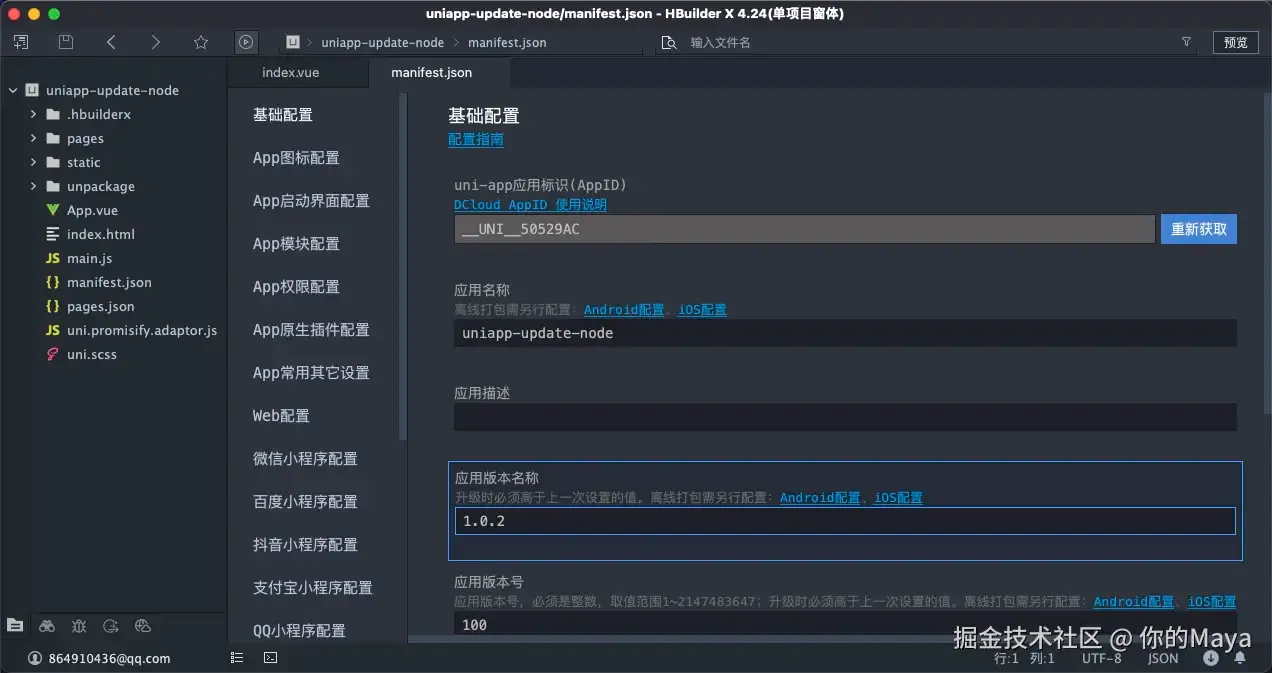
Task: Go forward with the right arrow
Action: pyautogui.click(x=155, y=42)
